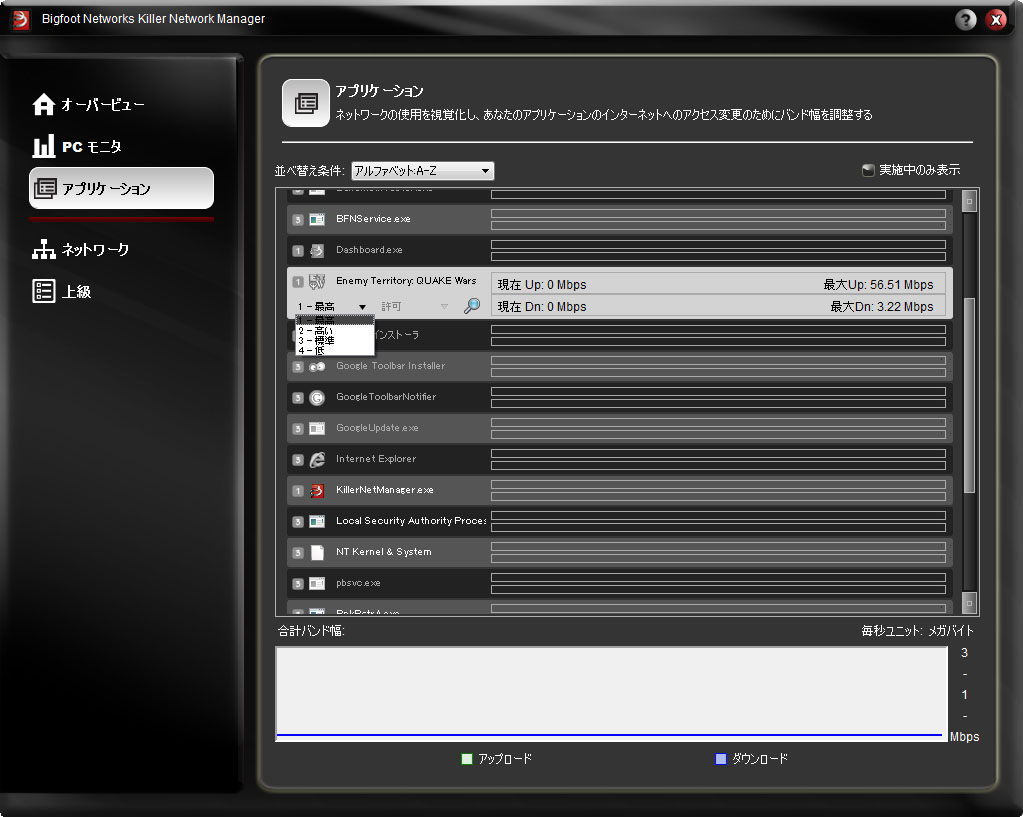Switch to the PC モニタ page
Image resolution: width=1023 pixels, height=817 pixels.
click(77, 146)
